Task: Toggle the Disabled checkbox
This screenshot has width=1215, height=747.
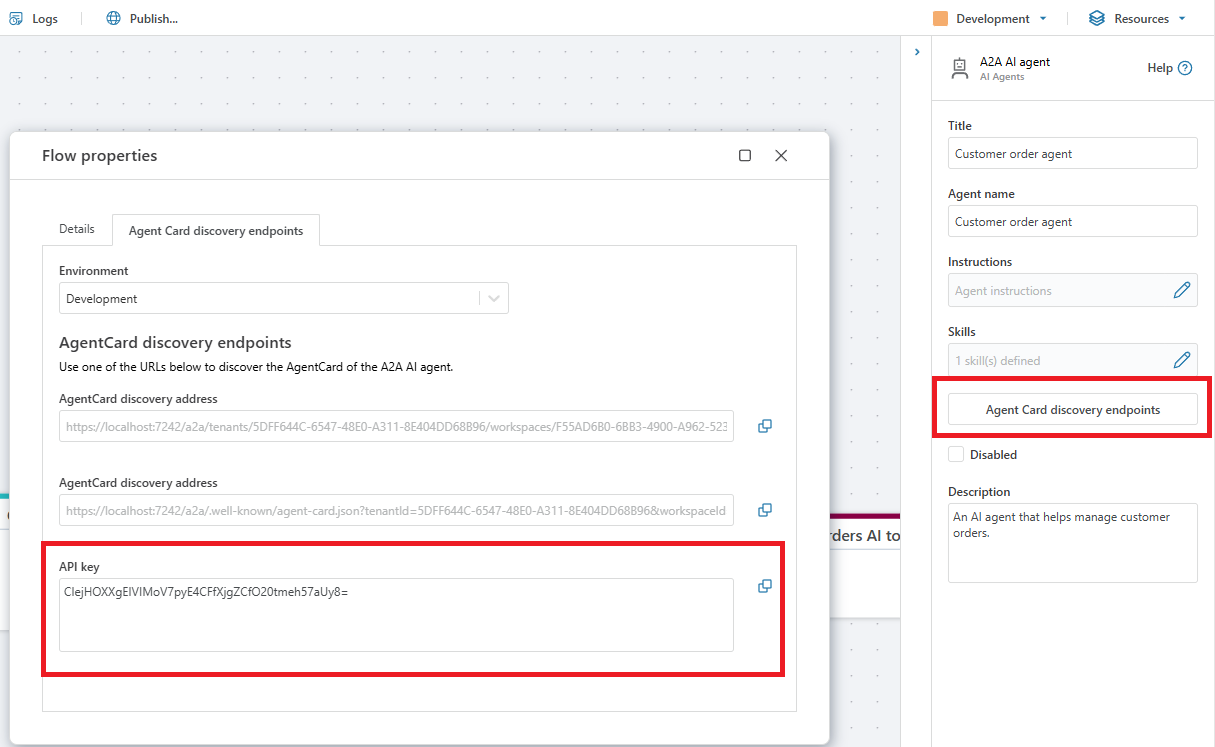Action: click(x=957, y=455)
